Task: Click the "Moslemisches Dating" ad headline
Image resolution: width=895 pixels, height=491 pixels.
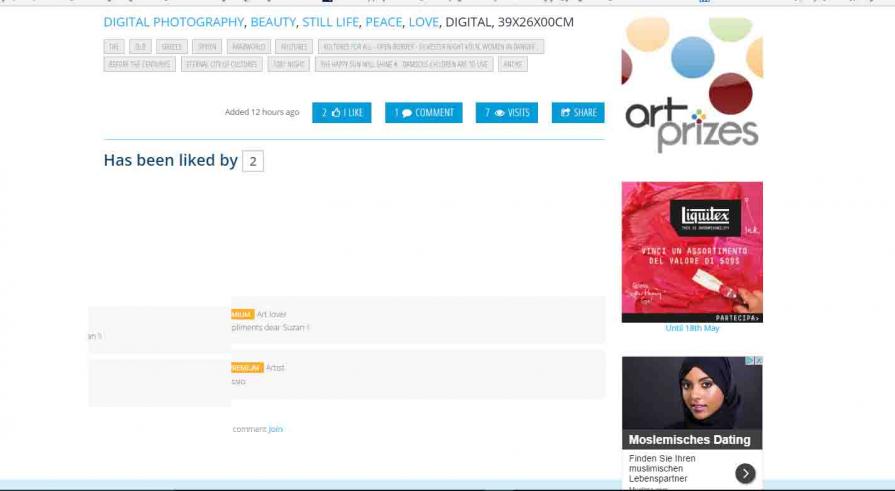Action: pos(689,440)
